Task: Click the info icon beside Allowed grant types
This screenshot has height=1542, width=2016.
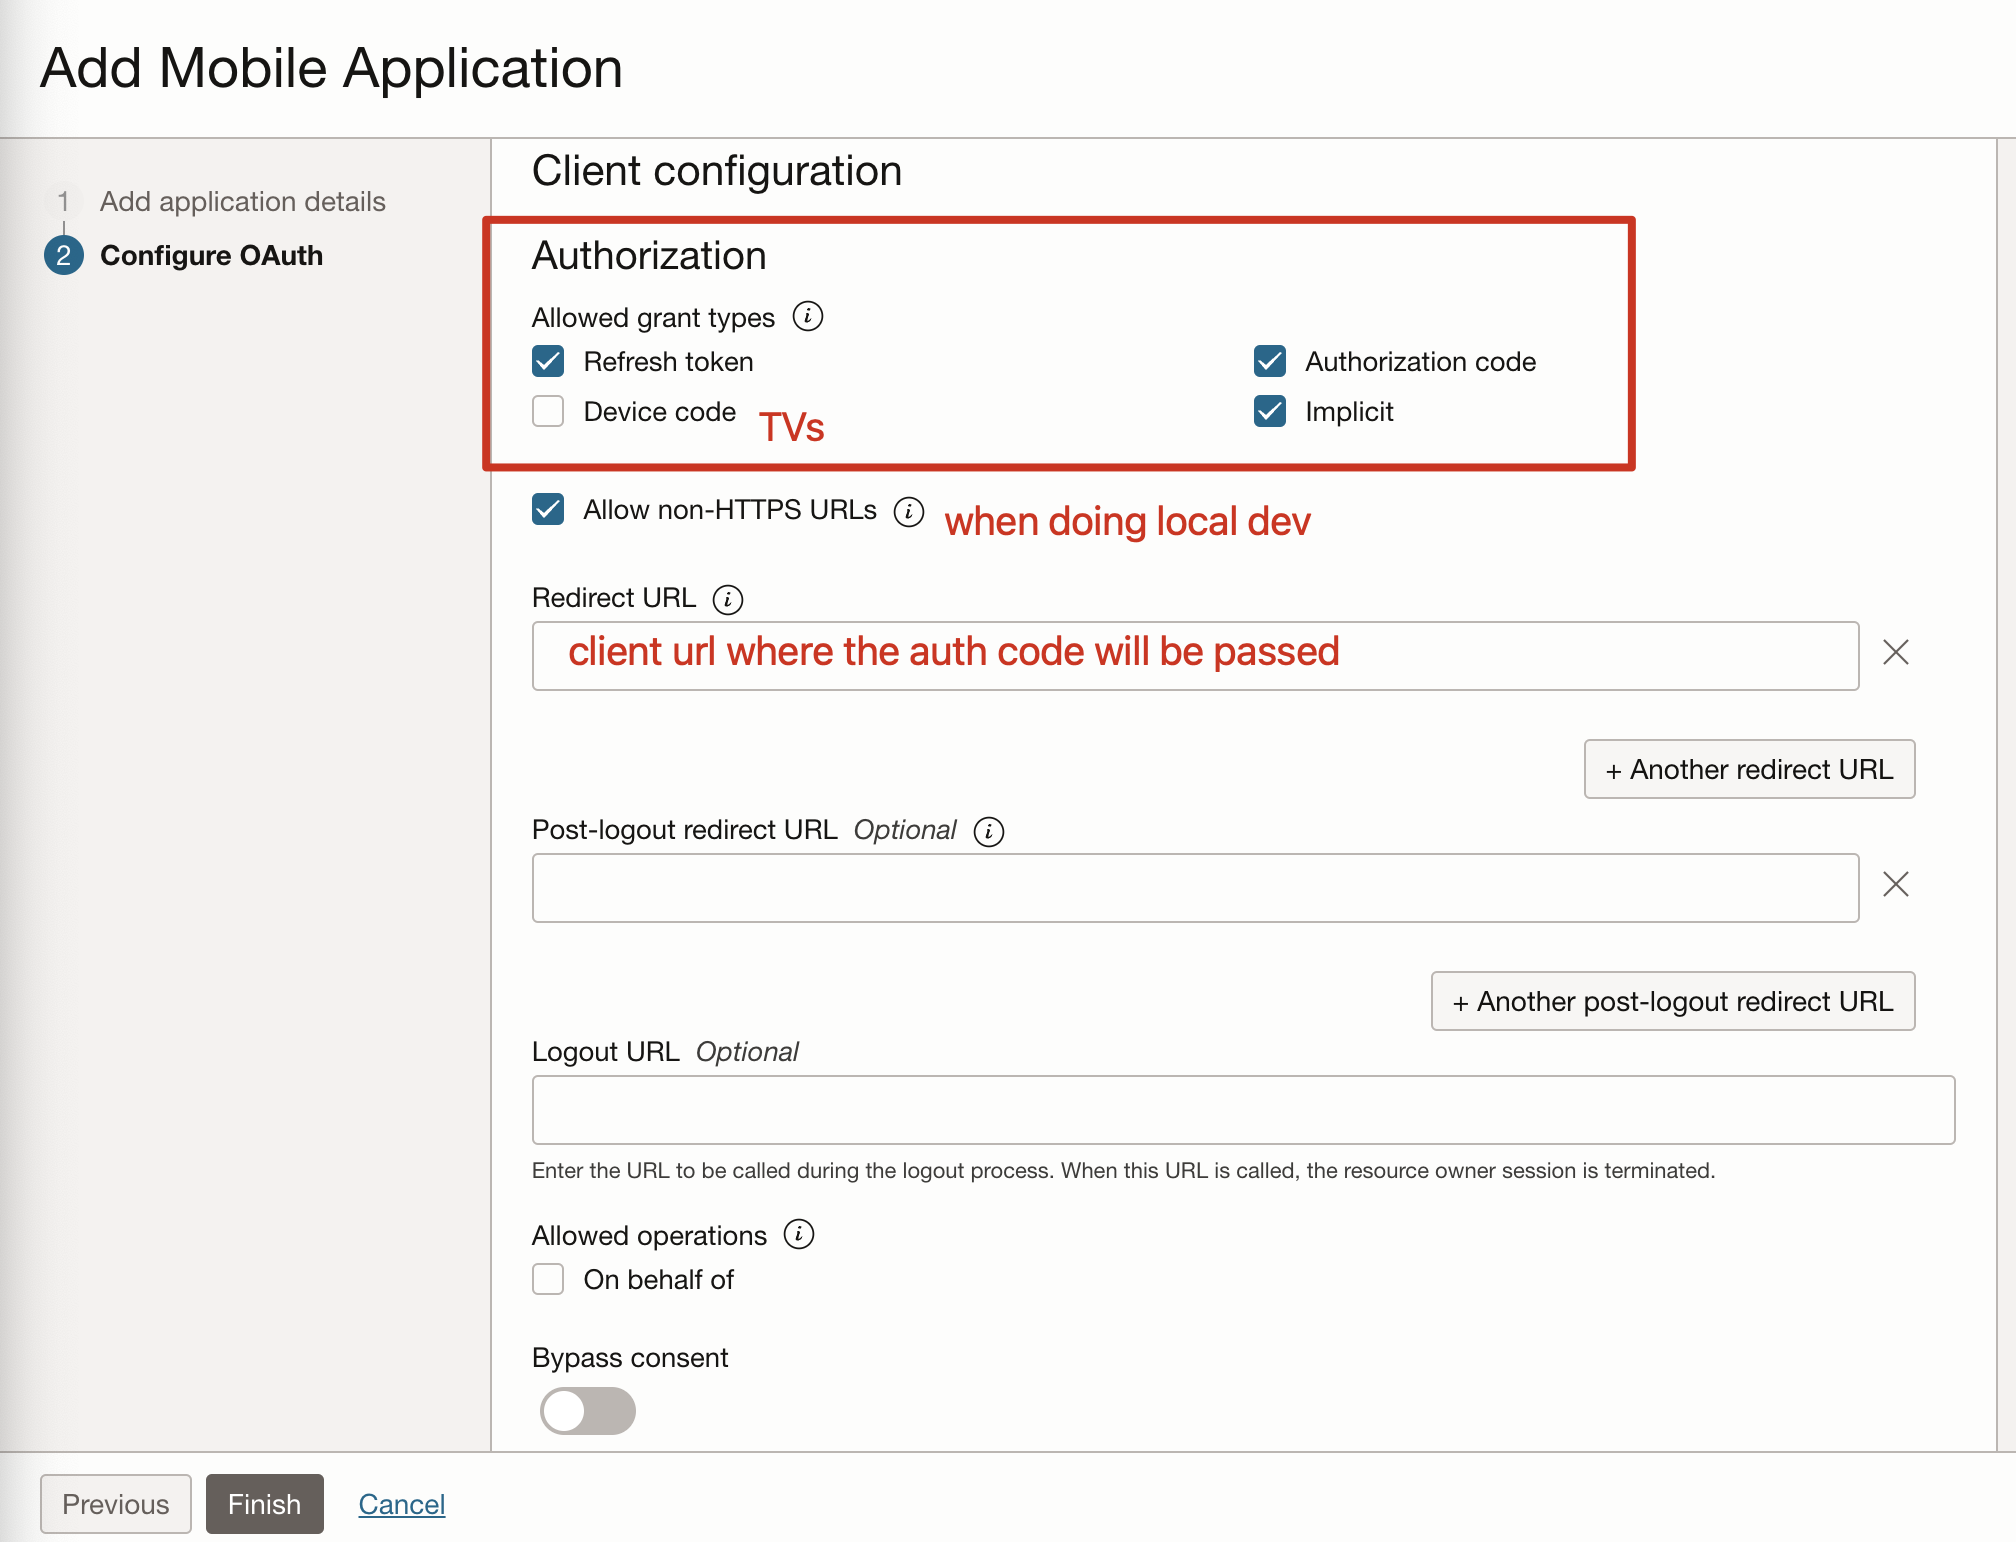Action: (807, 317)
